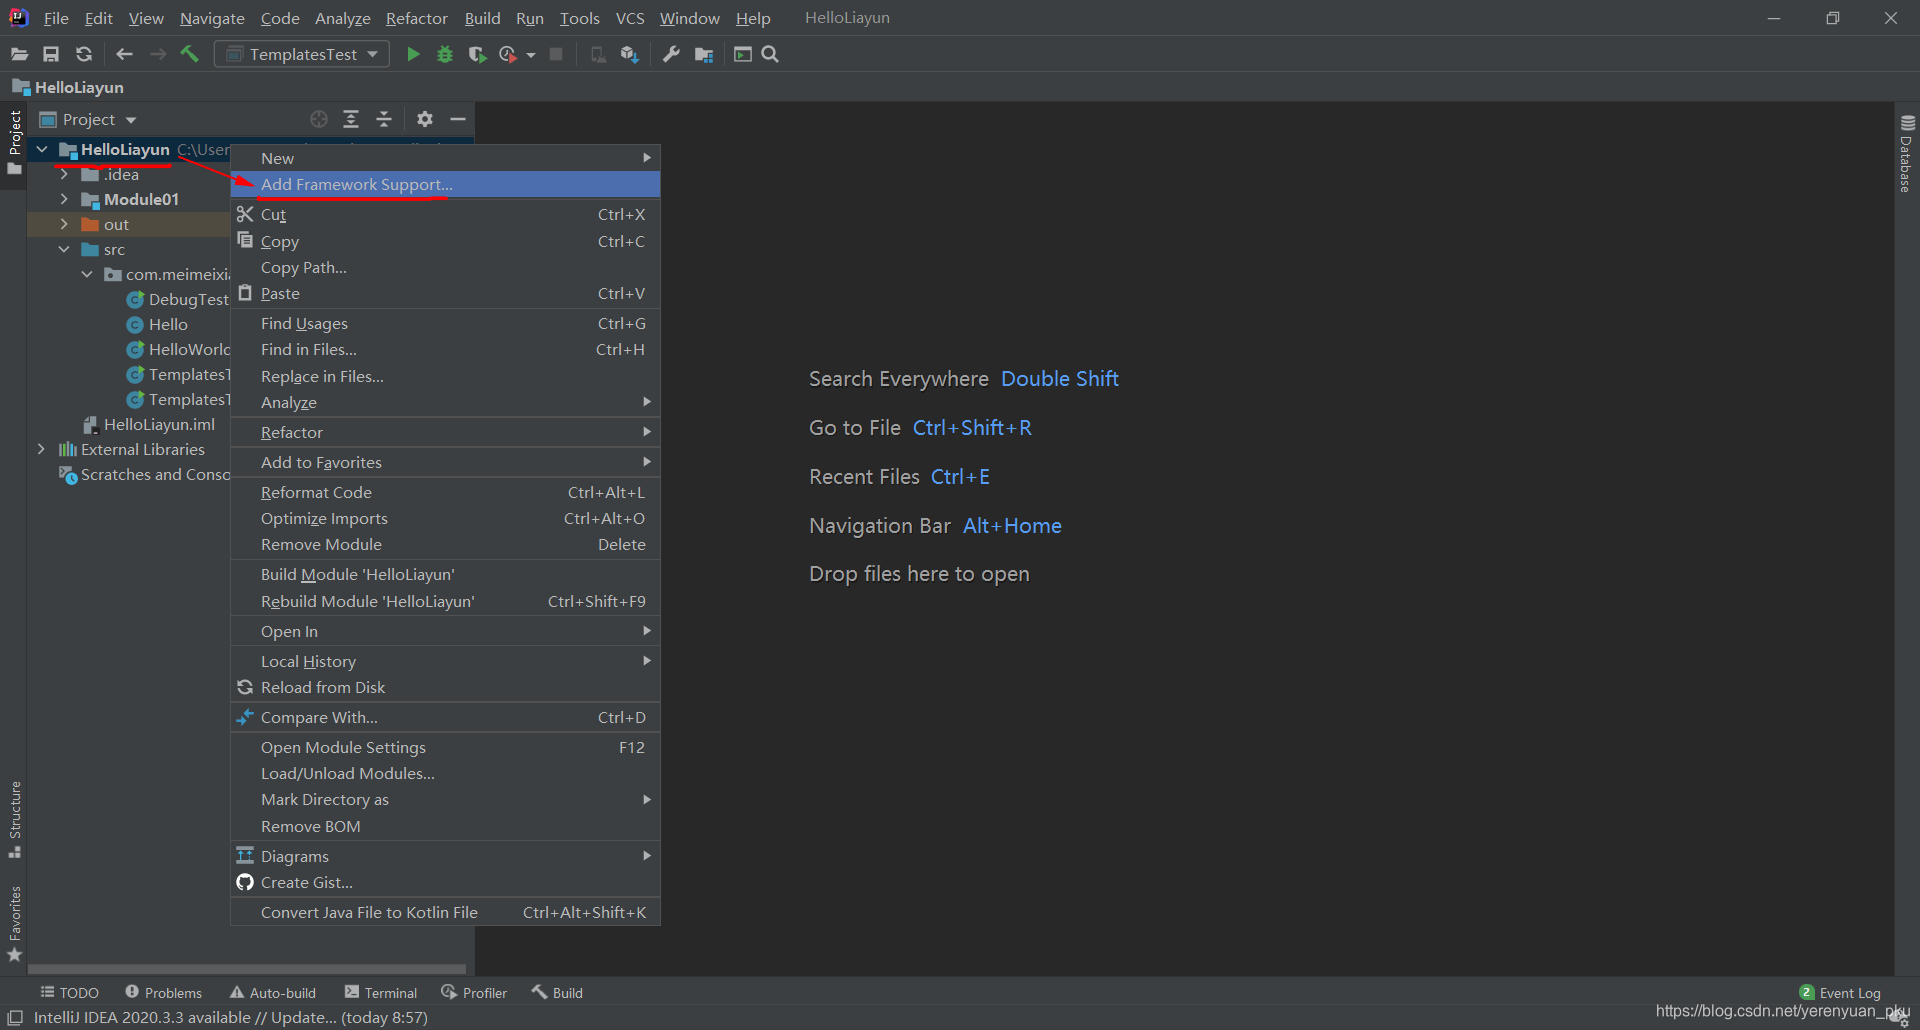Click the AVD/device manager toolbar icon
1920x1030 pixels.
point(598,54)
